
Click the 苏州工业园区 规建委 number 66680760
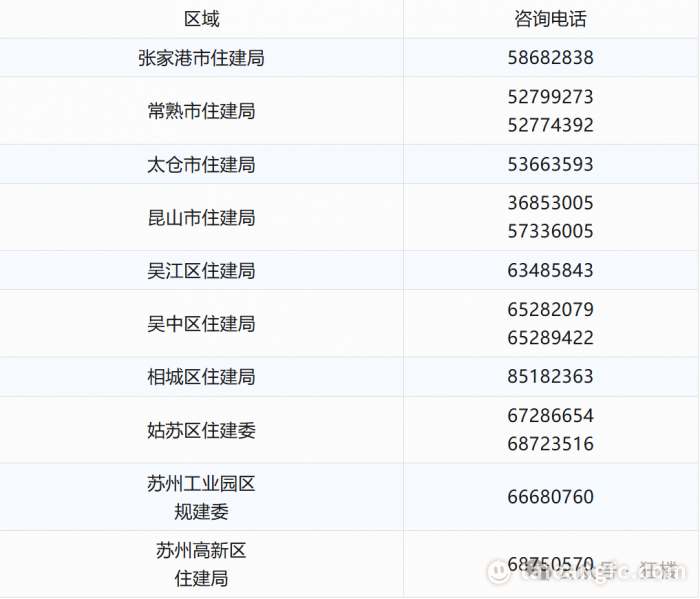click(550, 497)
